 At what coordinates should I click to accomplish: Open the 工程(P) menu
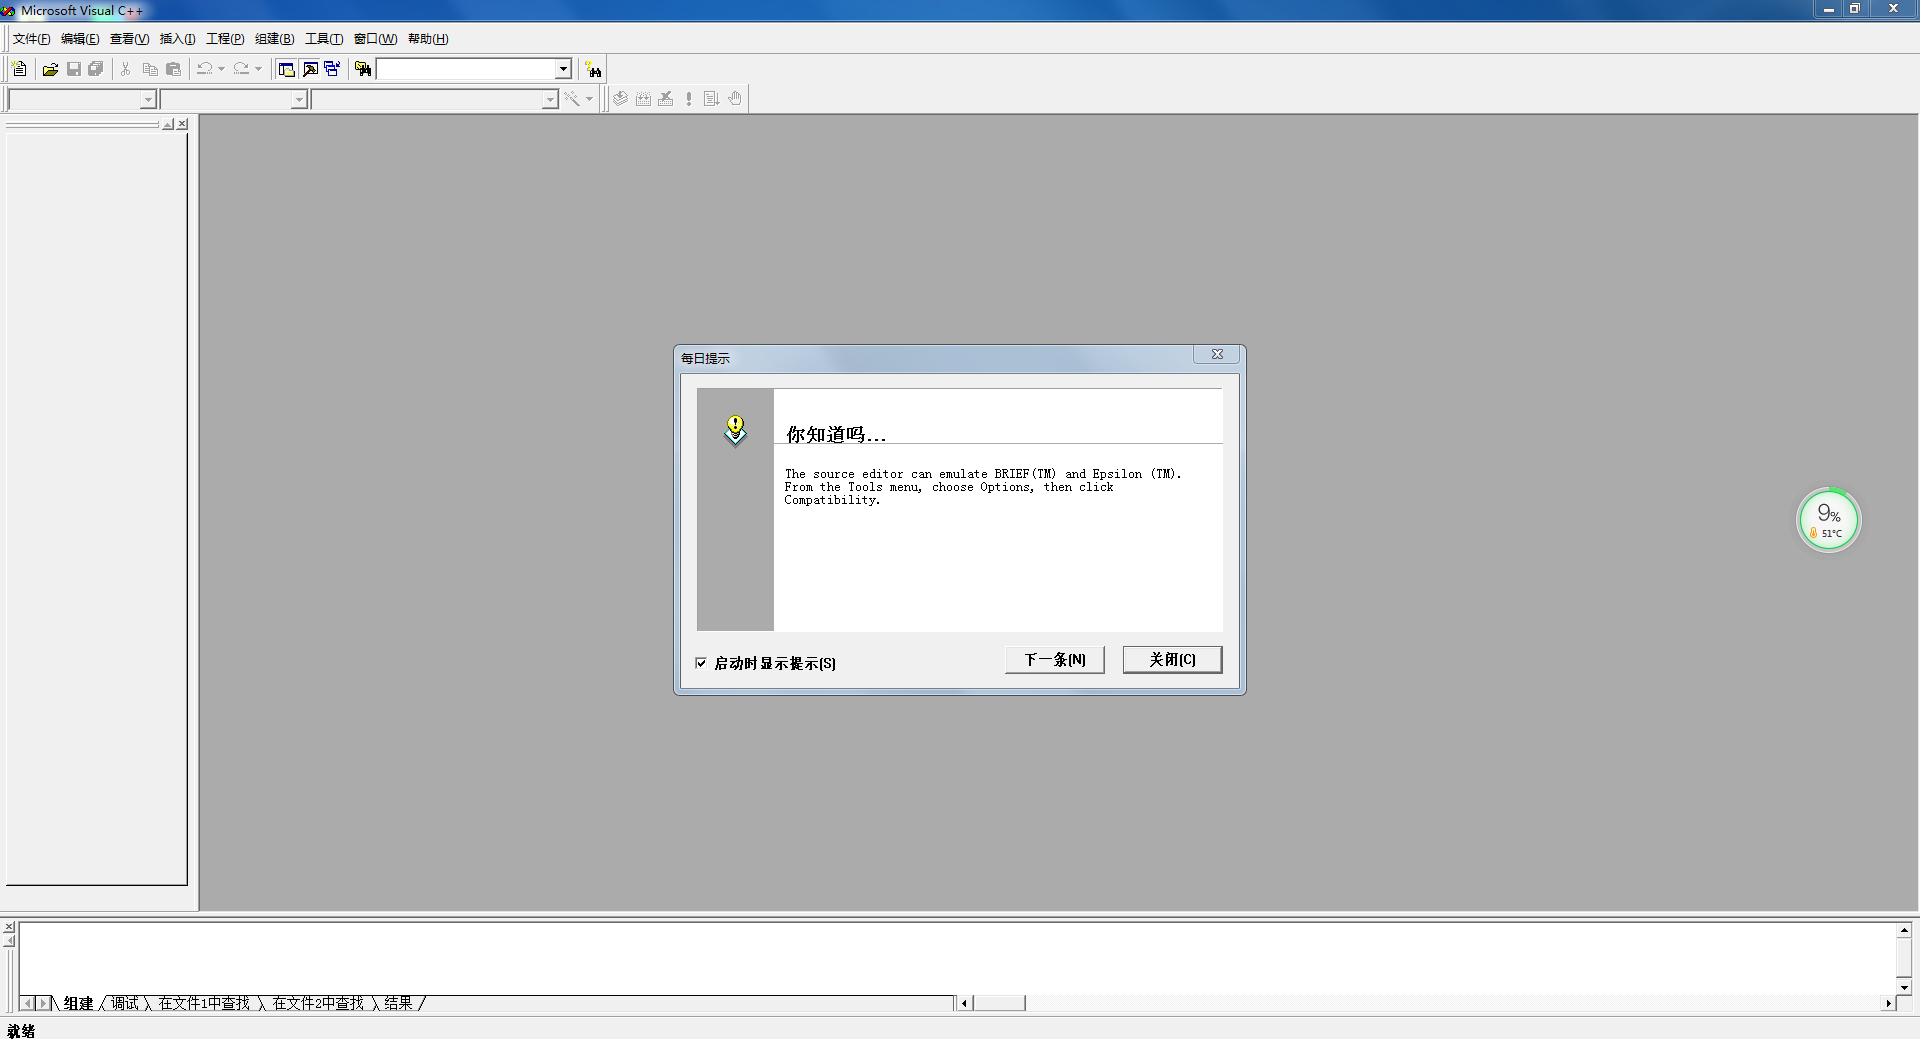pos(225,39)
